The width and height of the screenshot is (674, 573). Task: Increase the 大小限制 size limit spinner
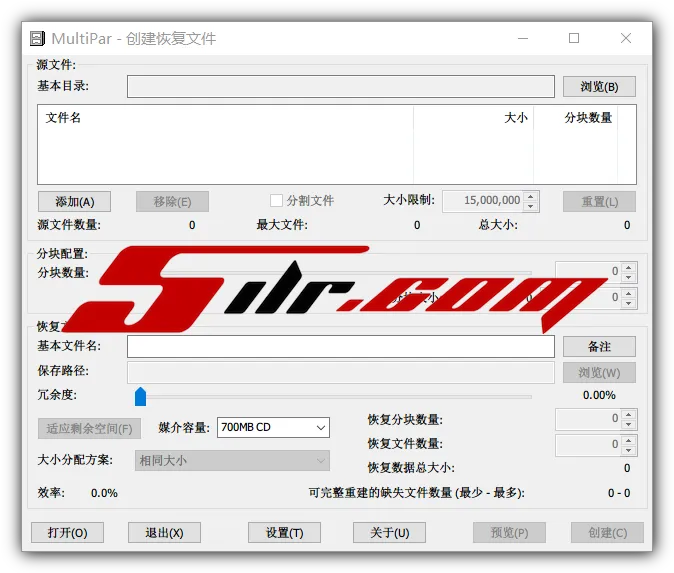530,196
